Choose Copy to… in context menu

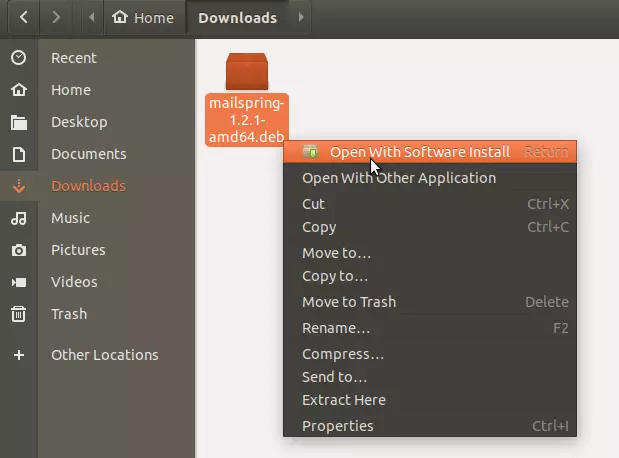pos(430,276)
